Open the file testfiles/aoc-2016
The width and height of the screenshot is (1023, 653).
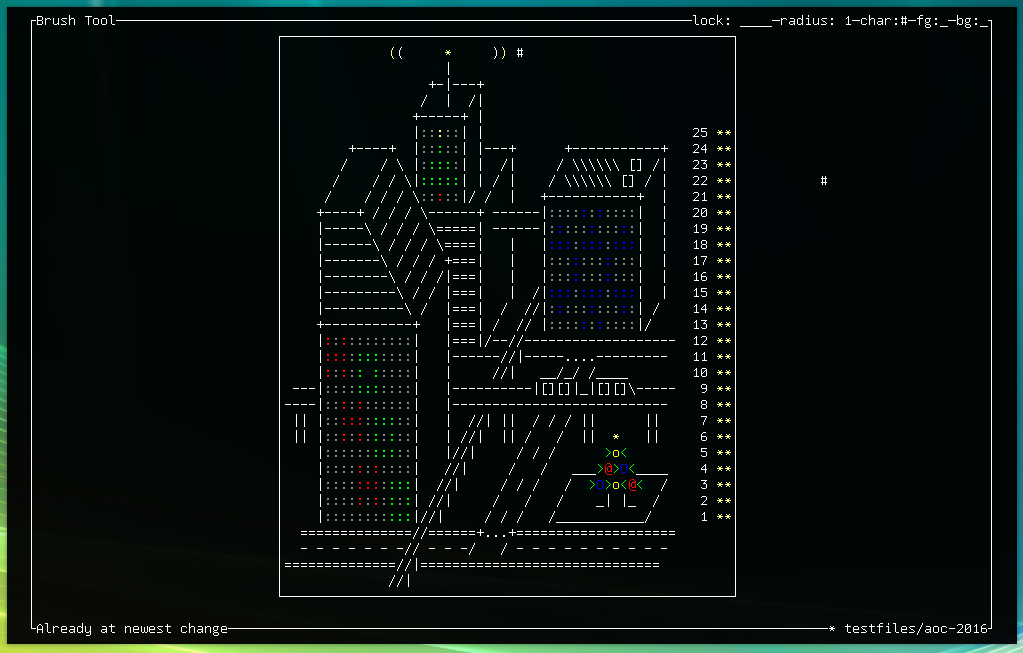click(x=914, y=628)
